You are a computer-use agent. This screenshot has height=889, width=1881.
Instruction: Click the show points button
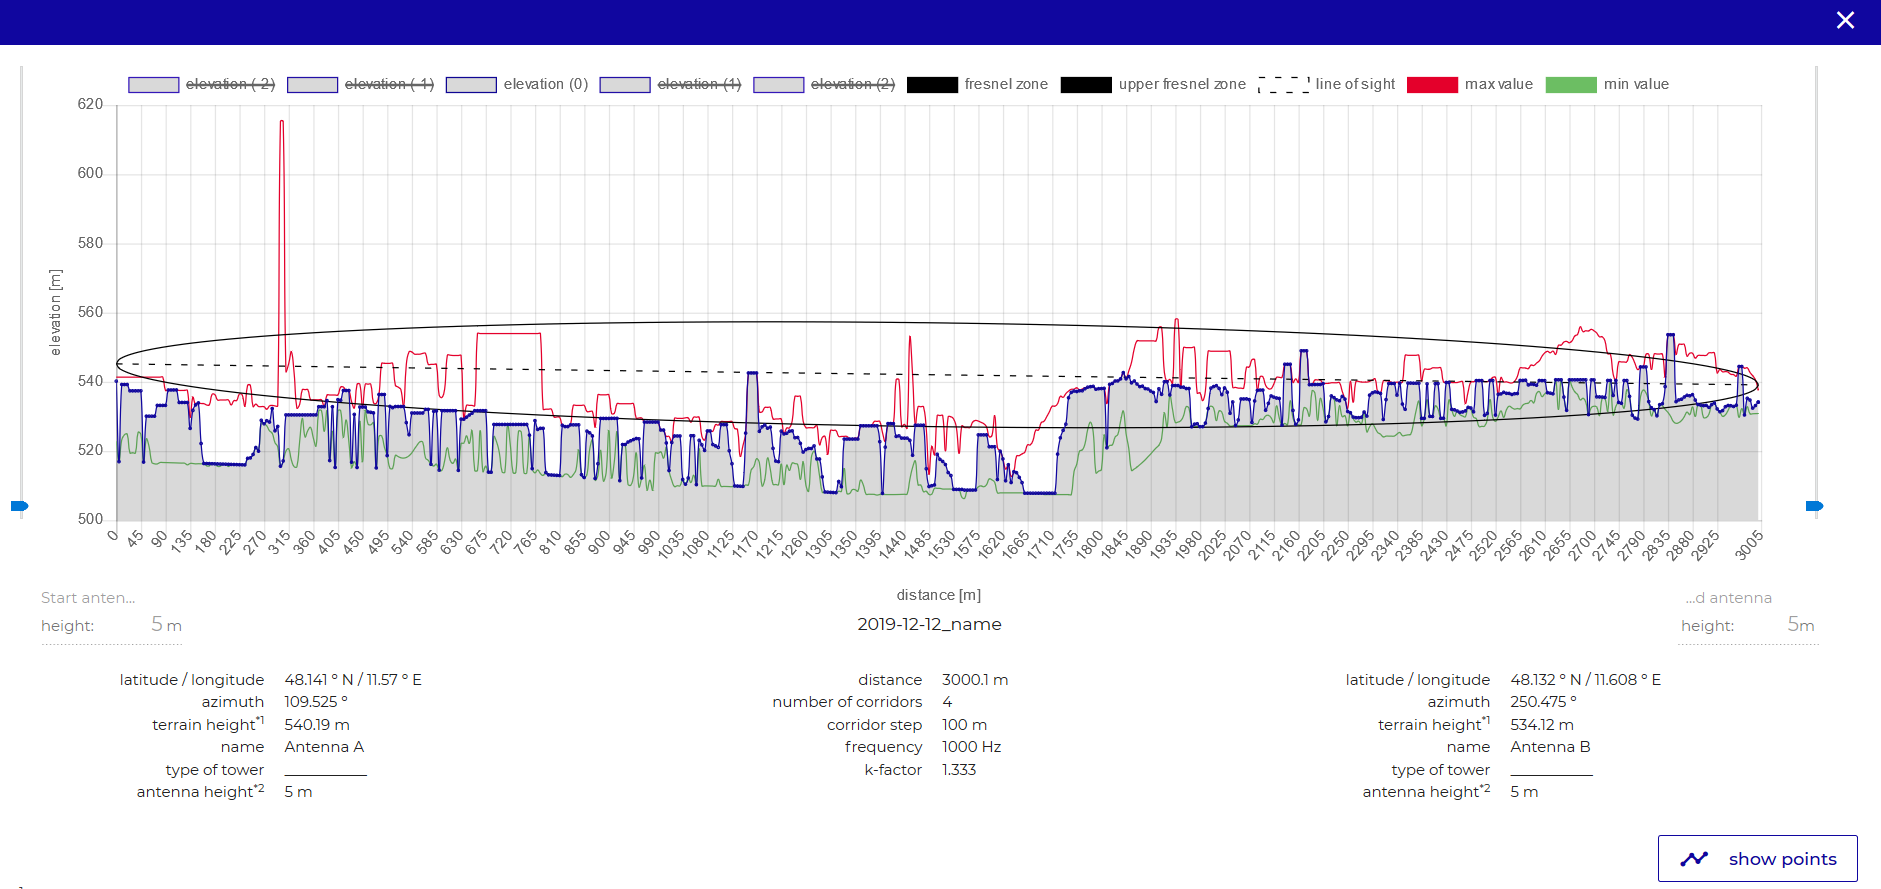[x=1757, y=859]
